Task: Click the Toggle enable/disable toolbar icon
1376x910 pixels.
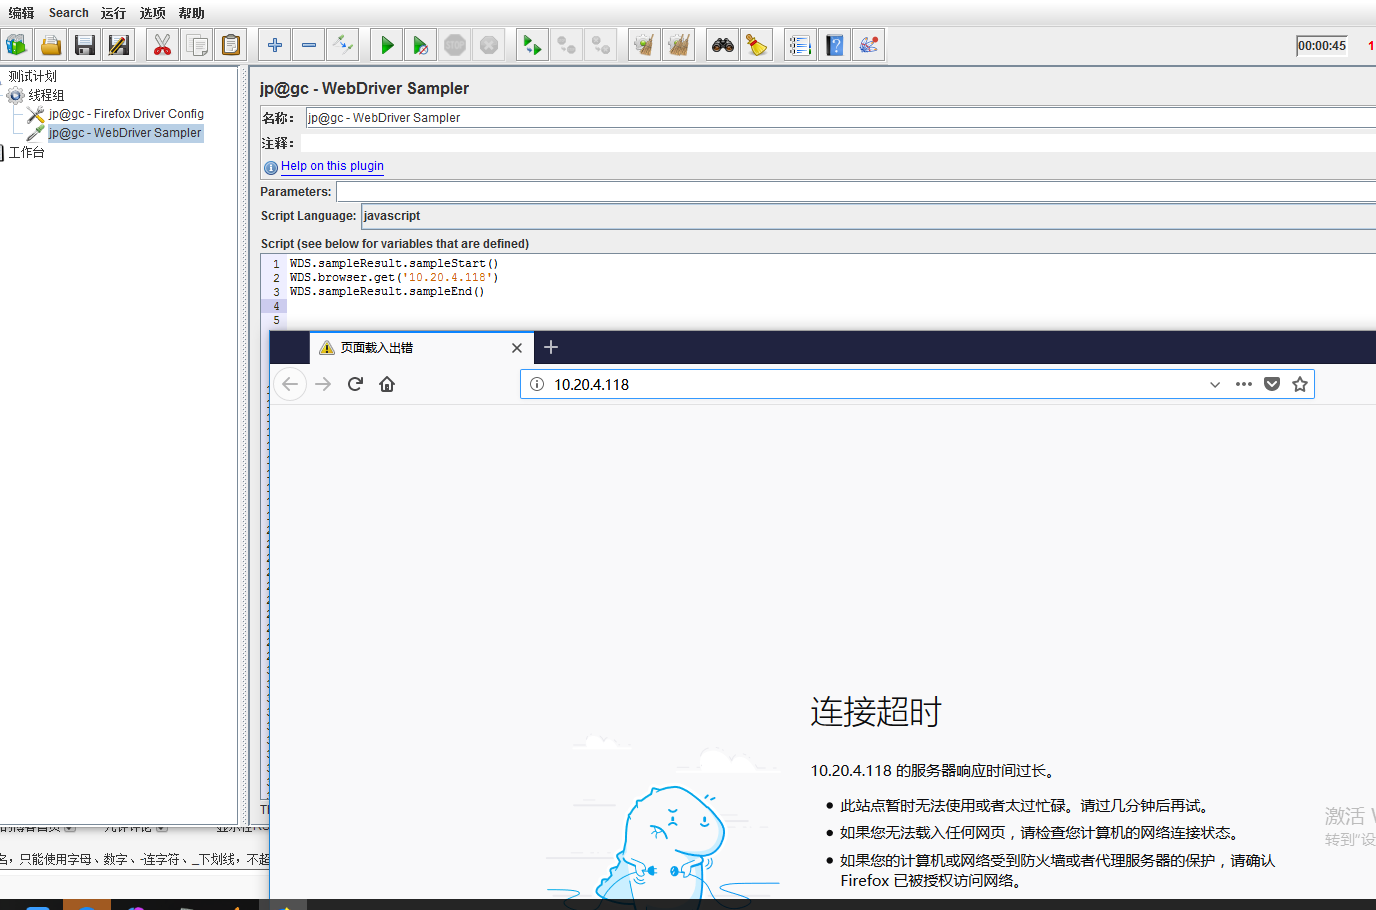Action: click(342, 45)
